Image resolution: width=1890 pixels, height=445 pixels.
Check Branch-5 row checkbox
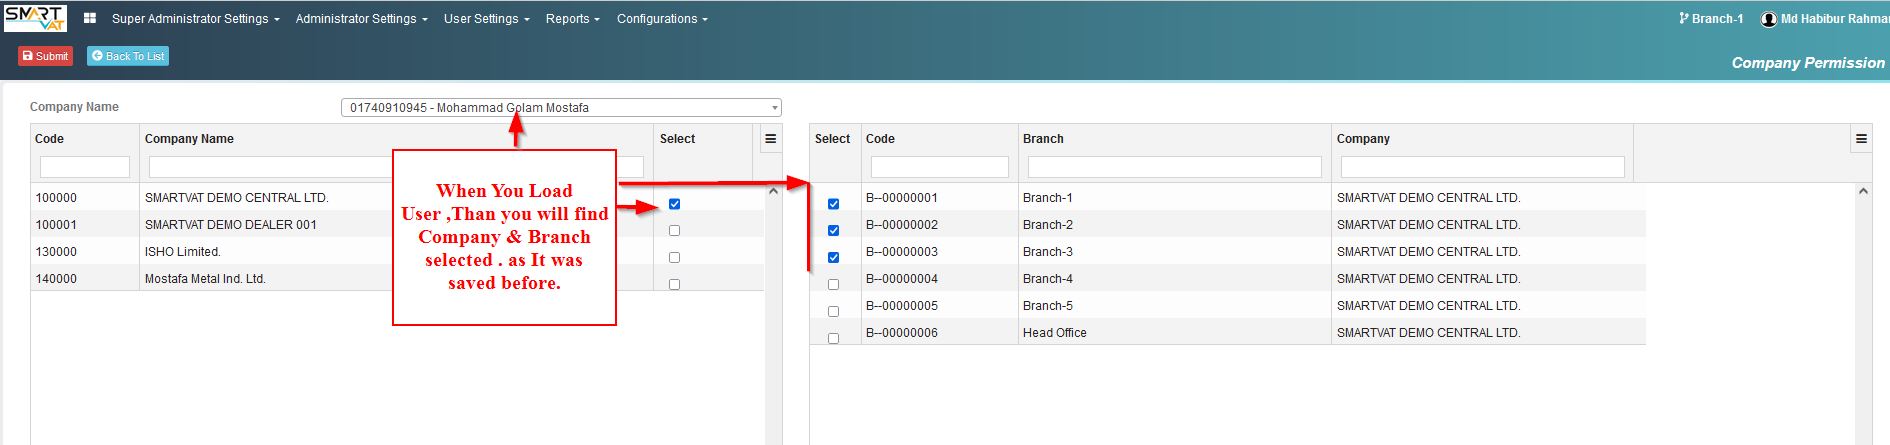click(833, 312)
